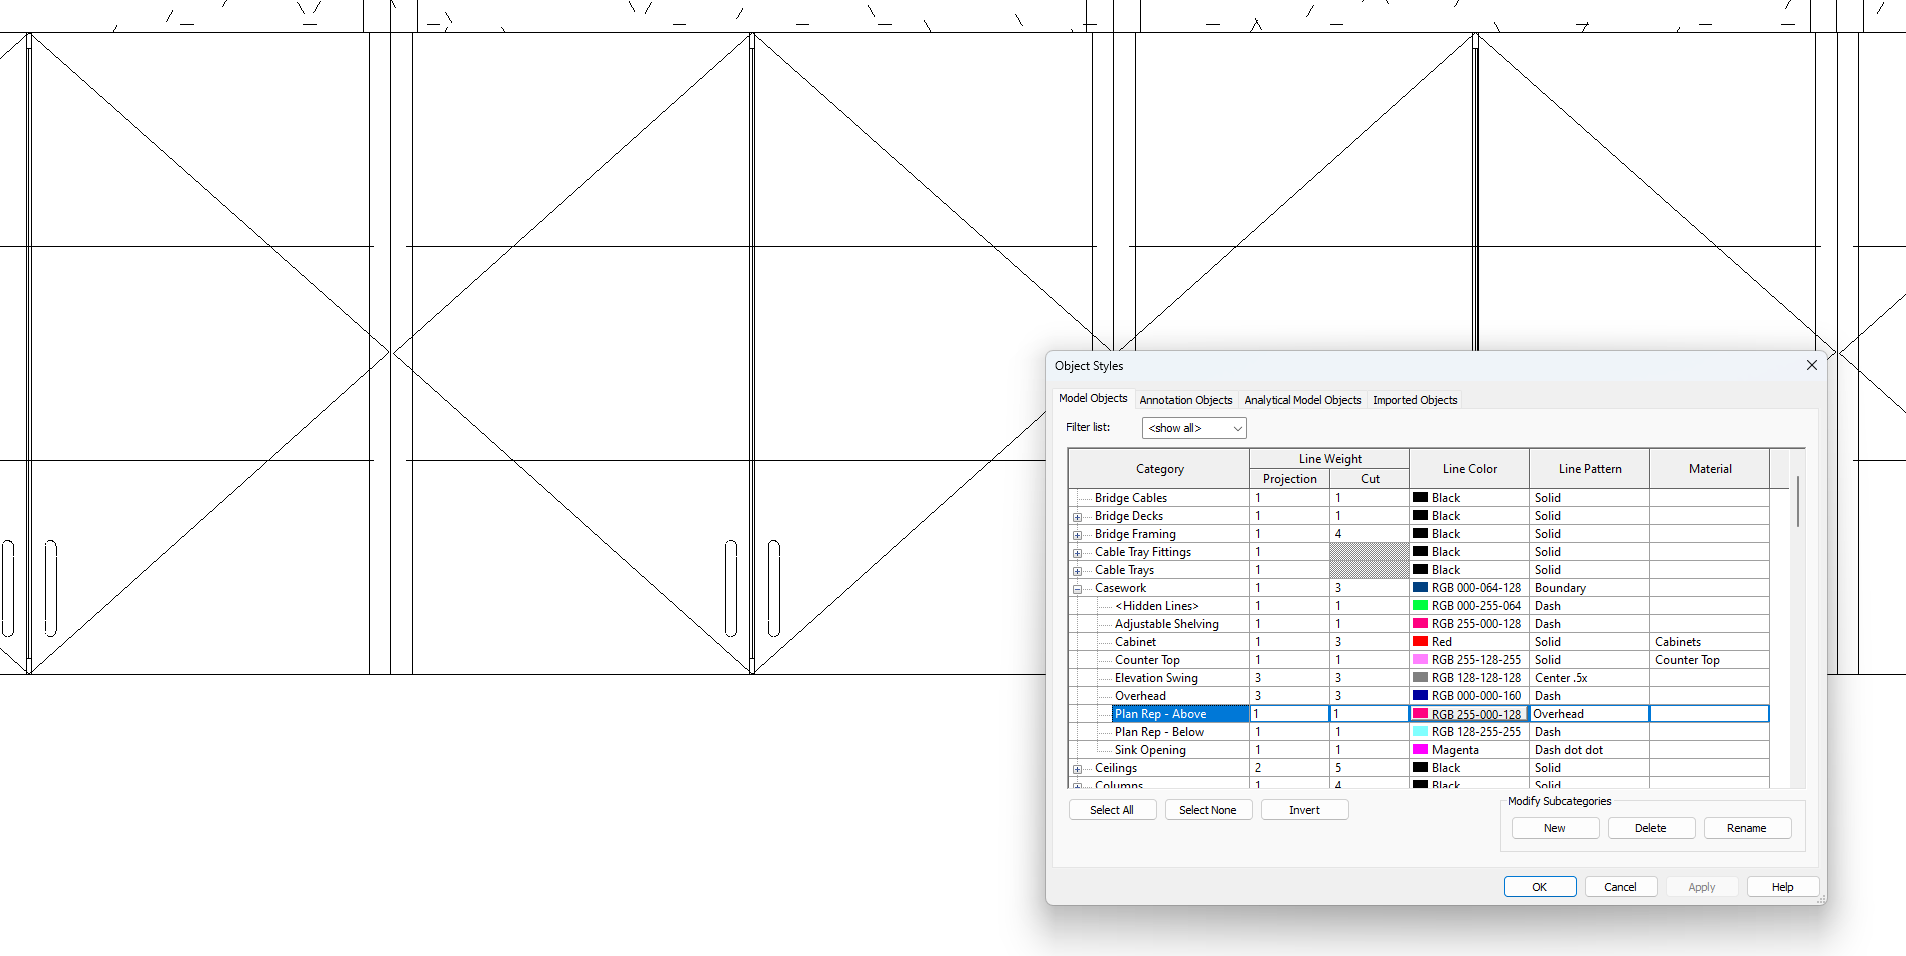Expand the Ceilings category
The height and width of the screenshot is (956, 1906).
pos(1078,768)
